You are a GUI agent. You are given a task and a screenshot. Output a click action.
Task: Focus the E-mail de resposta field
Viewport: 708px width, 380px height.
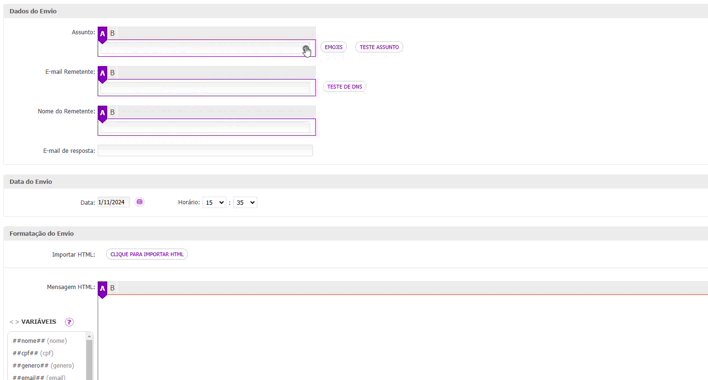(x=205, y=151)
